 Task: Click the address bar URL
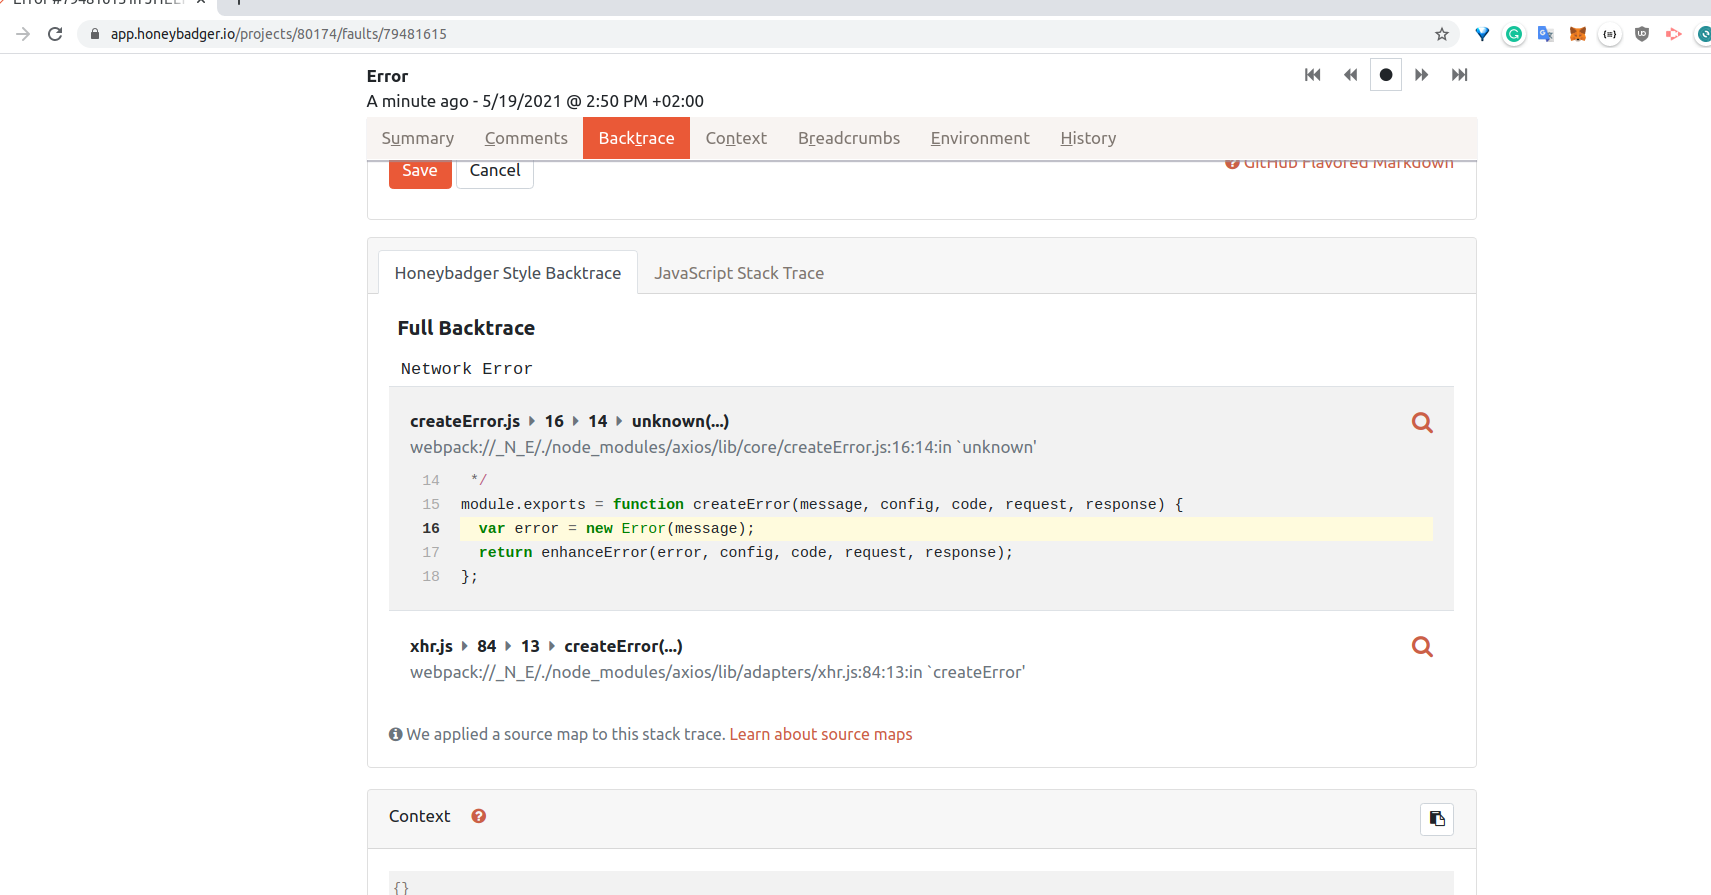pyautogui.click(x=279, y=34)
